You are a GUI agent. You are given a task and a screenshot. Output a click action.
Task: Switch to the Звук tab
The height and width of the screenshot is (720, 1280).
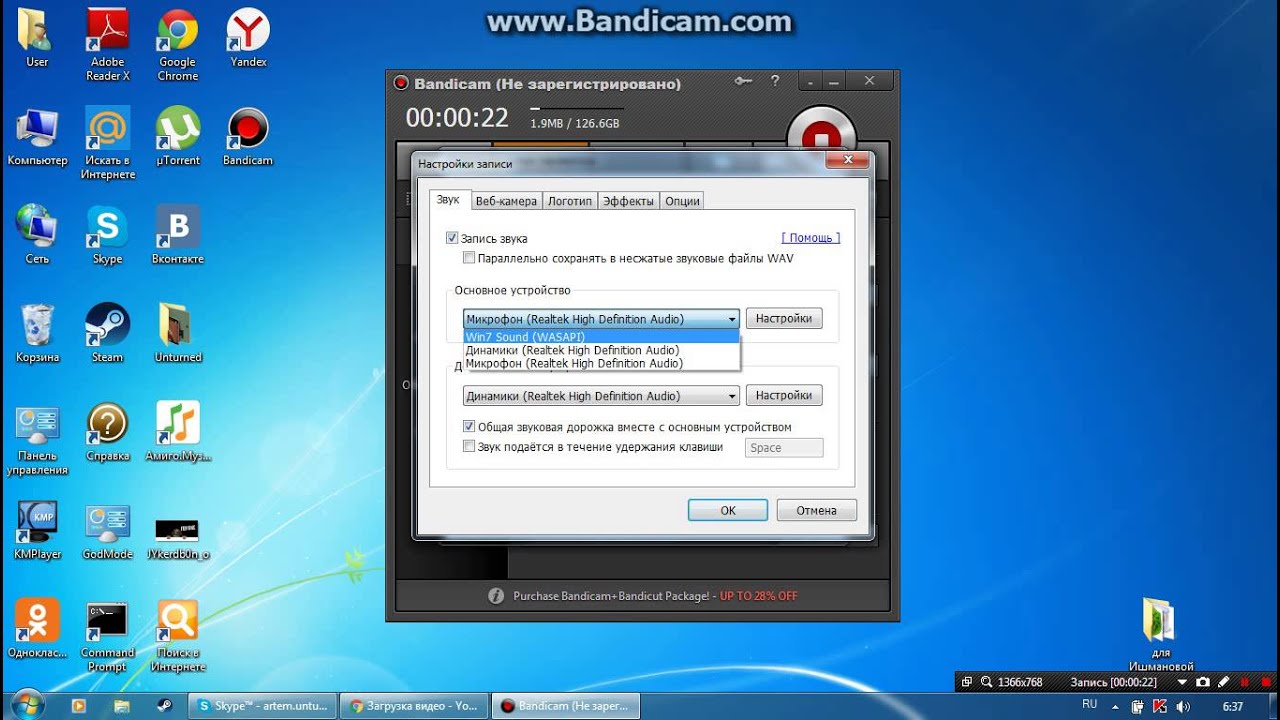pos(448,200)
